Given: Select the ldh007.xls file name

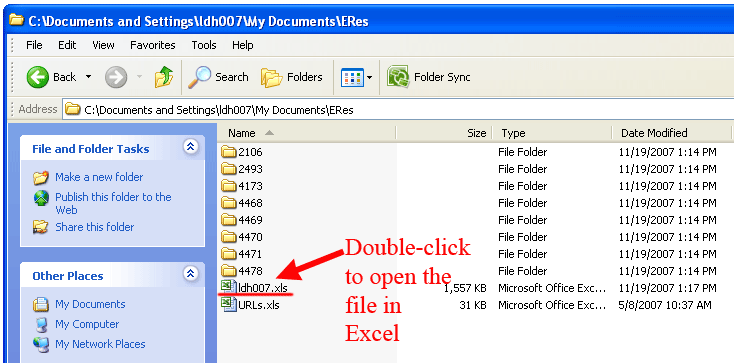Looking at the screenshot, I should [263, 288].
